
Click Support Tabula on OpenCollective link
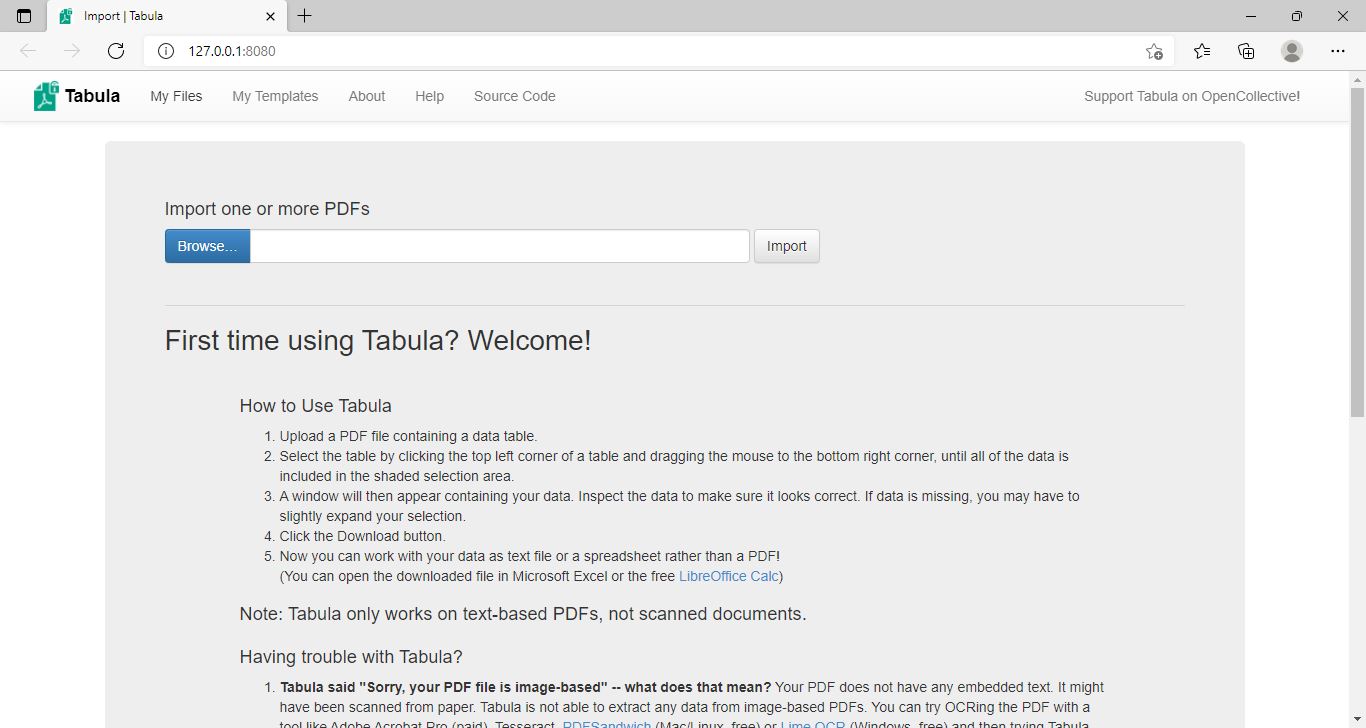point(1192,96)
